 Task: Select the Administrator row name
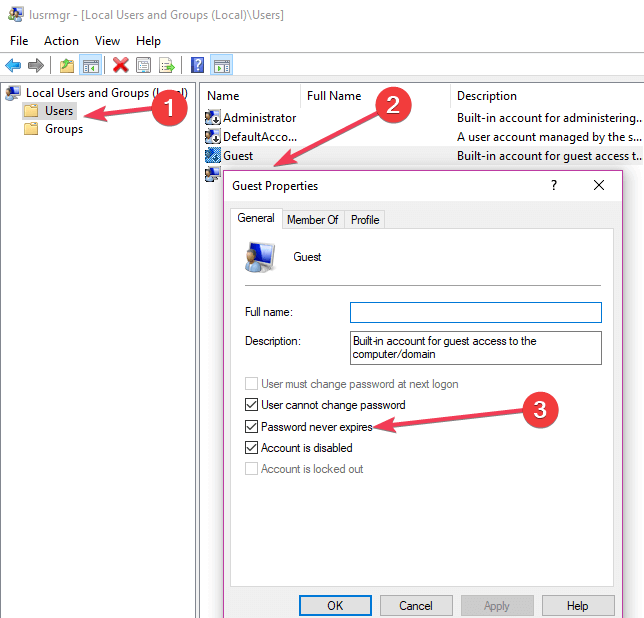coord(259,118)
